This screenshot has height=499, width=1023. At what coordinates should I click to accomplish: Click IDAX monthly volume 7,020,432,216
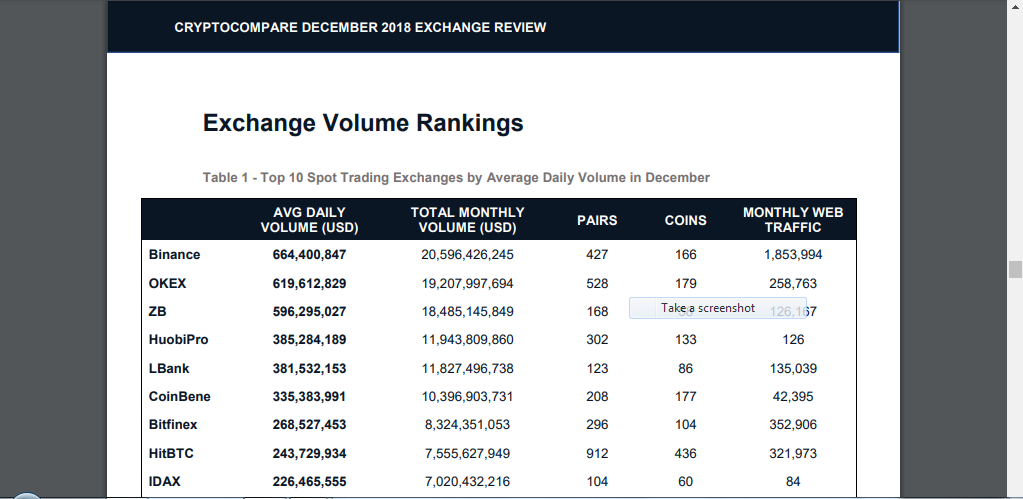467,481
